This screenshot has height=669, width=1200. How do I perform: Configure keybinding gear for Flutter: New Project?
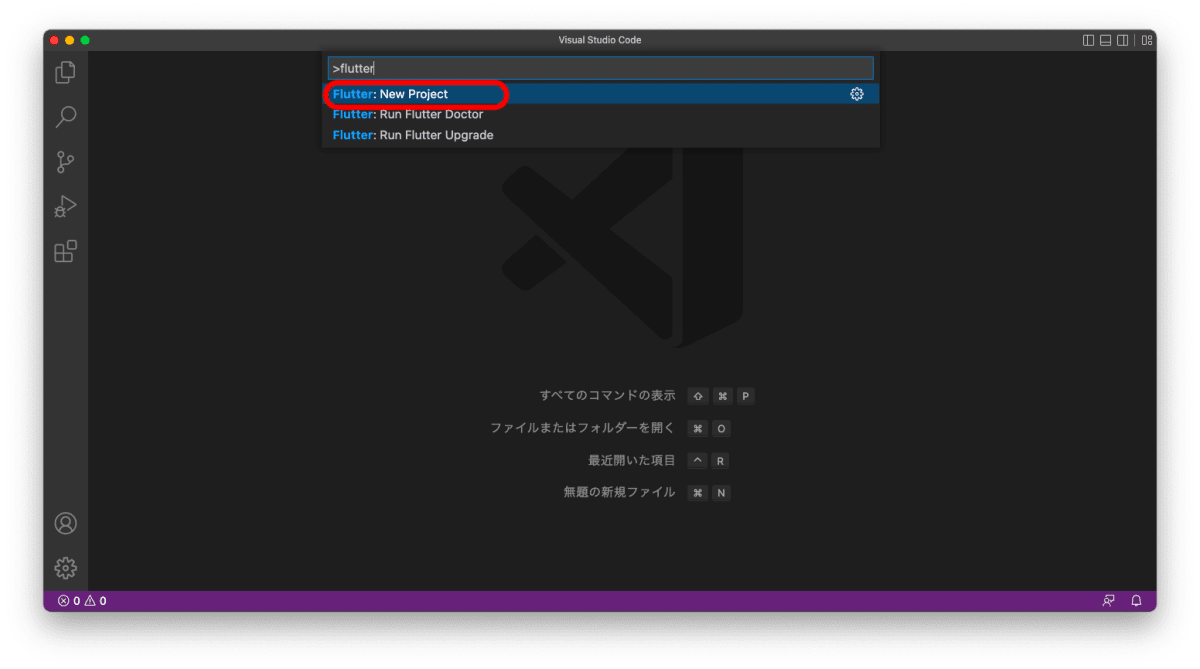pyautogui.click(x=857, y=94)
